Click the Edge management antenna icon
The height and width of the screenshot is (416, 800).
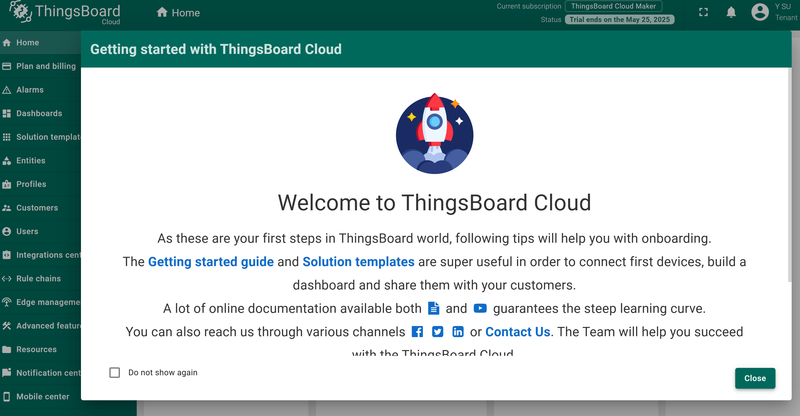pyautogui.click(x=7, y=302)
